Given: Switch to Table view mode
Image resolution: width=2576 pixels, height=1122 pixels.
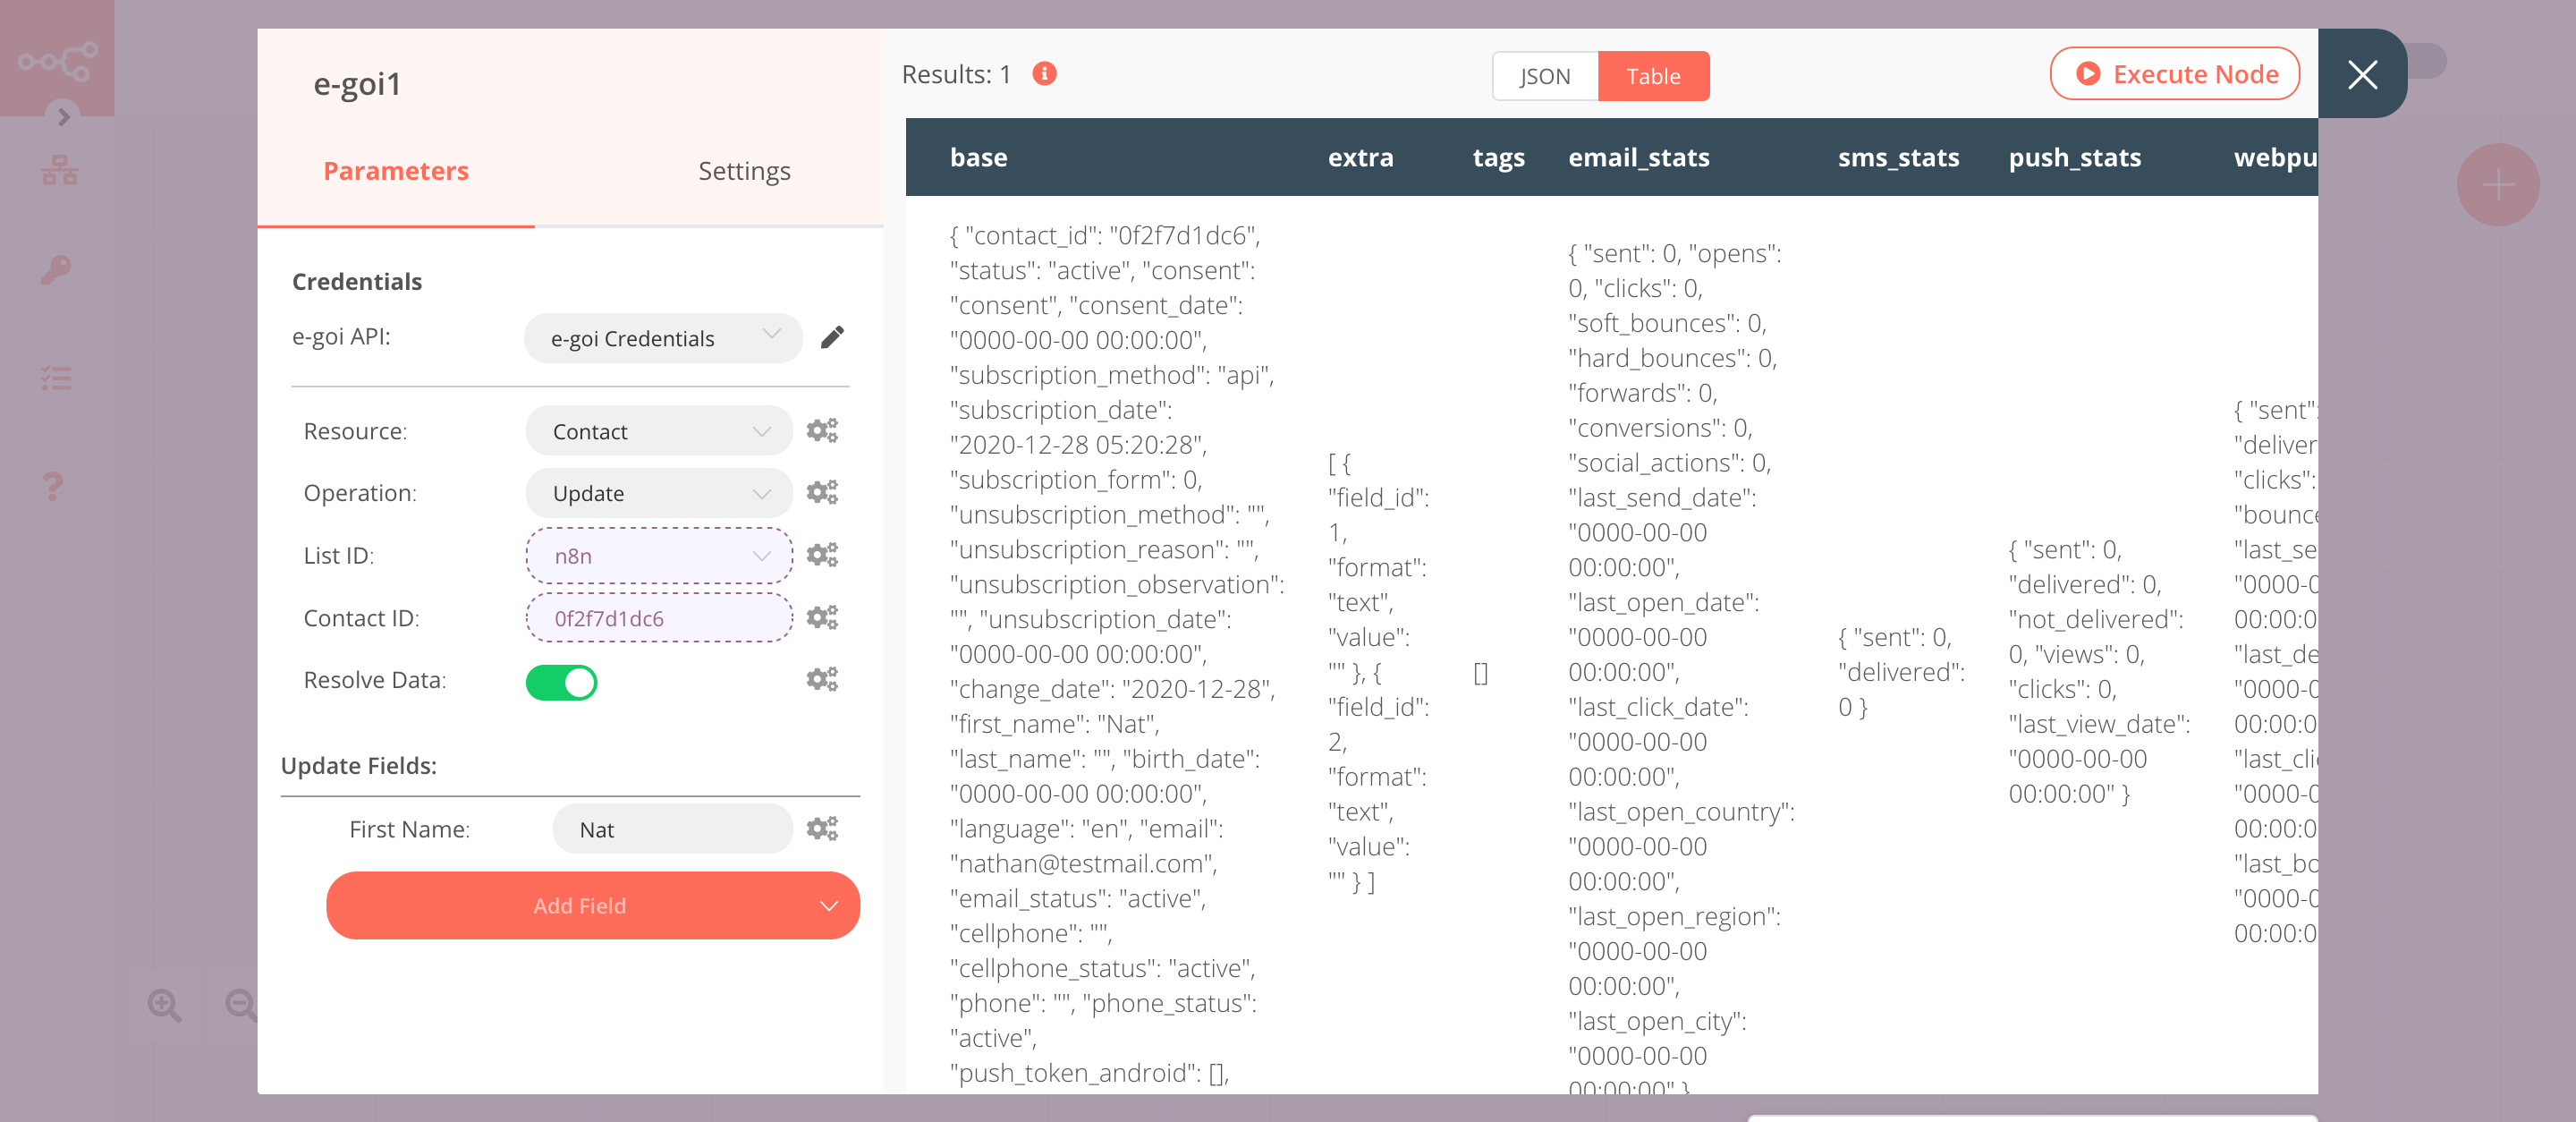Looking at the screenshot, I should coord(1653,75).
